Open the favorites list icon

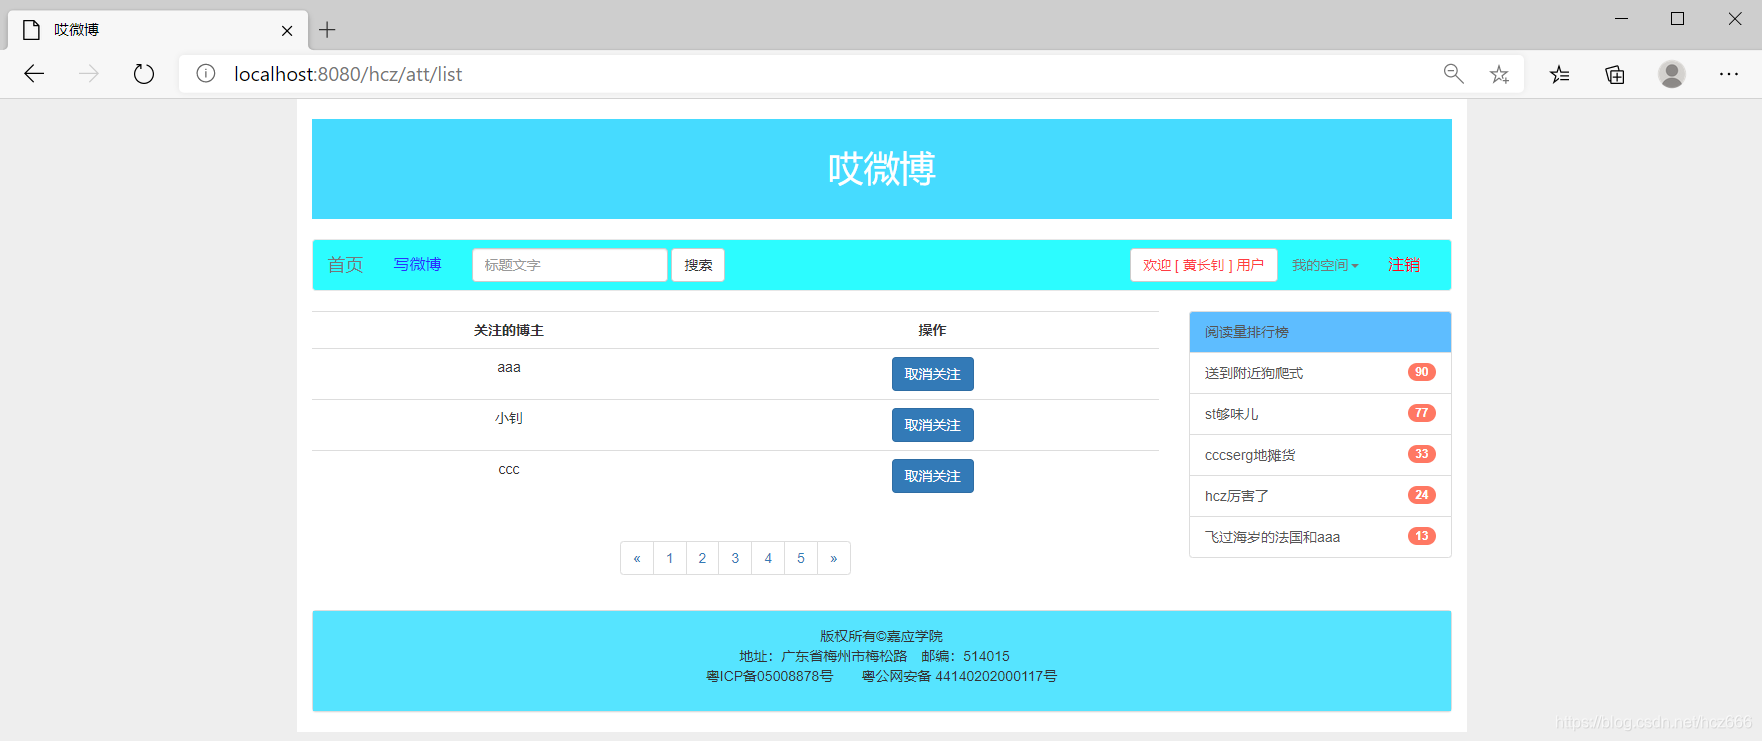pos(1559,74)
